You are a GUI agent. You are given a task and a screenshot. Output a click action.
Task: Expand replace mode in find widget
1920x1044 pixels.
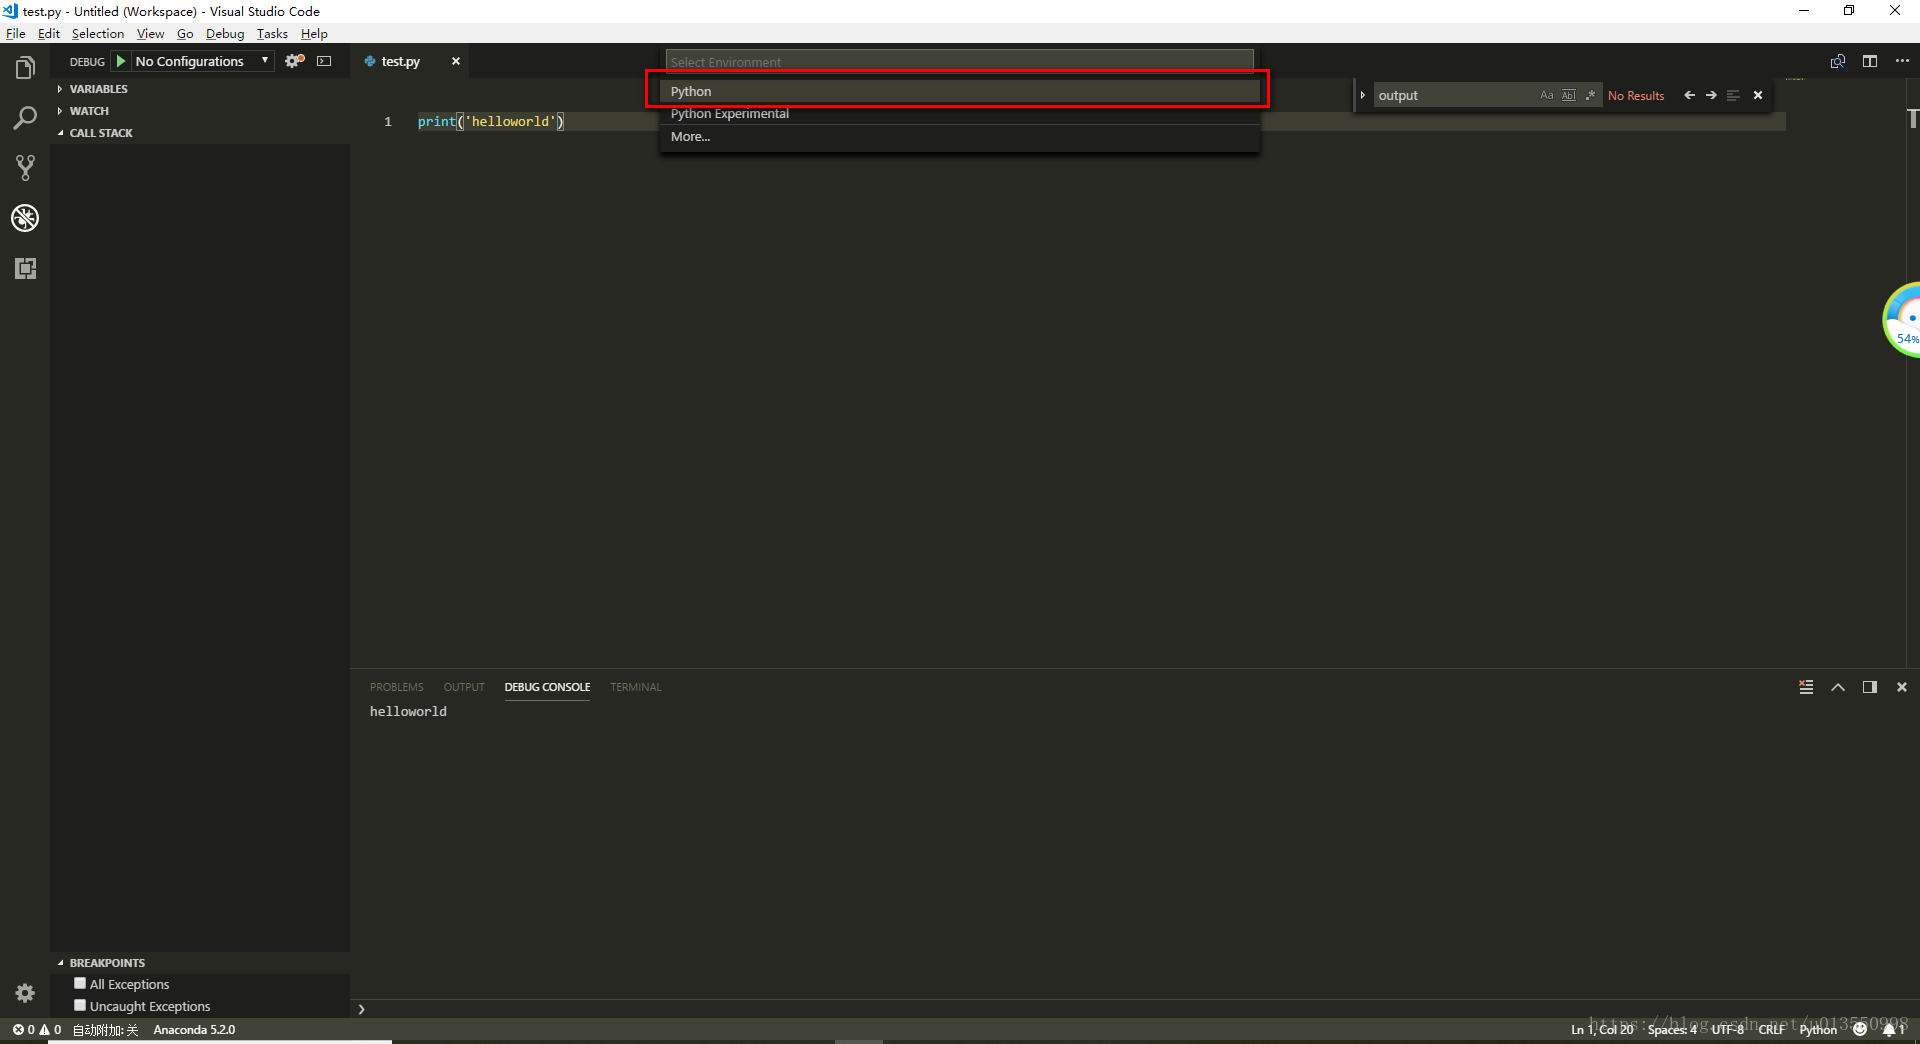point(1362,95)
